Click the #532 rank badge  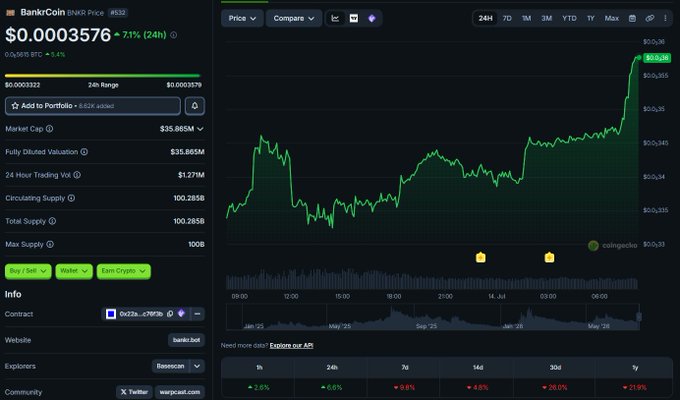coord(118,13)
